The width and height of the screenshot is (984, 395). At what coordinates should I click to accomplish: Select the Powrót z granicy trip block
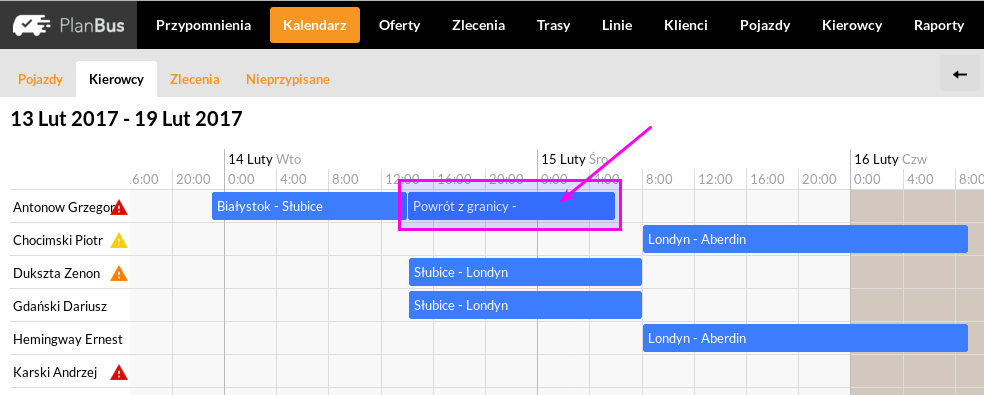(511, 206)
